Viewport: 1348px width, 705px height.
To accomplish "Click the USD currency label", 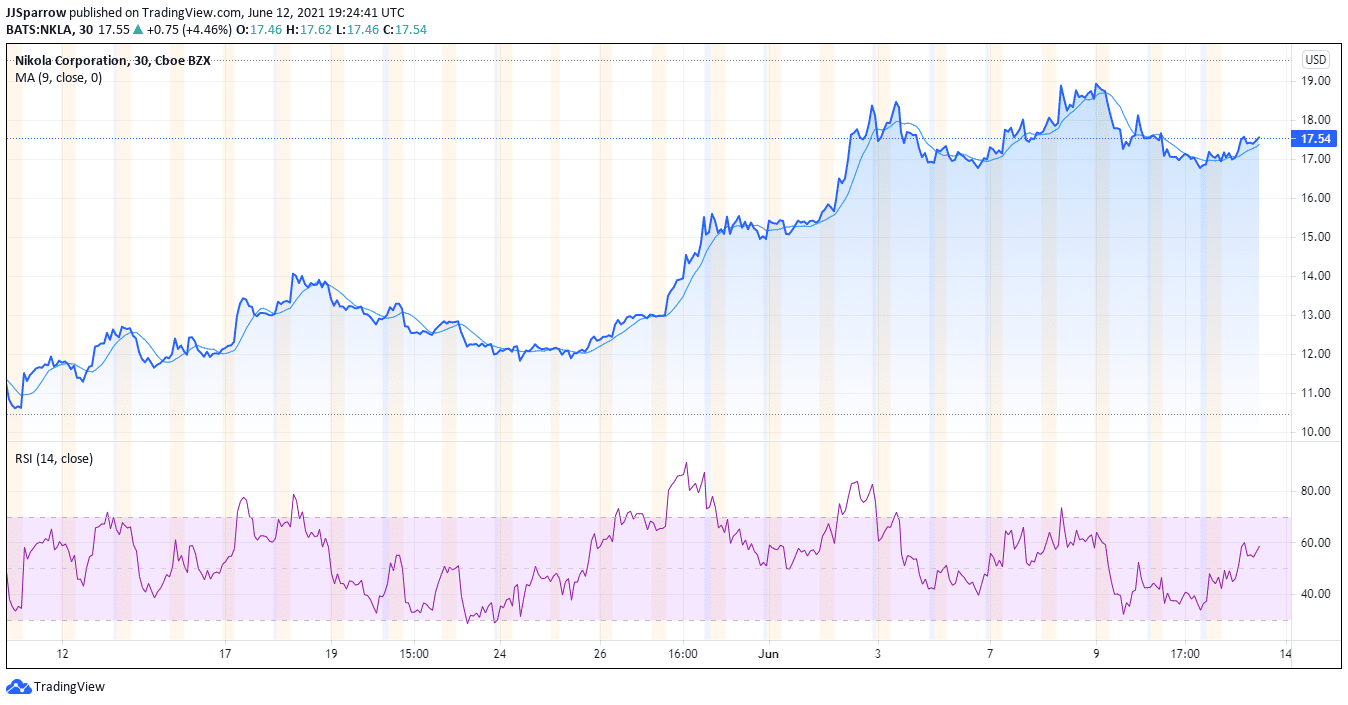I will pos(1316,60).
